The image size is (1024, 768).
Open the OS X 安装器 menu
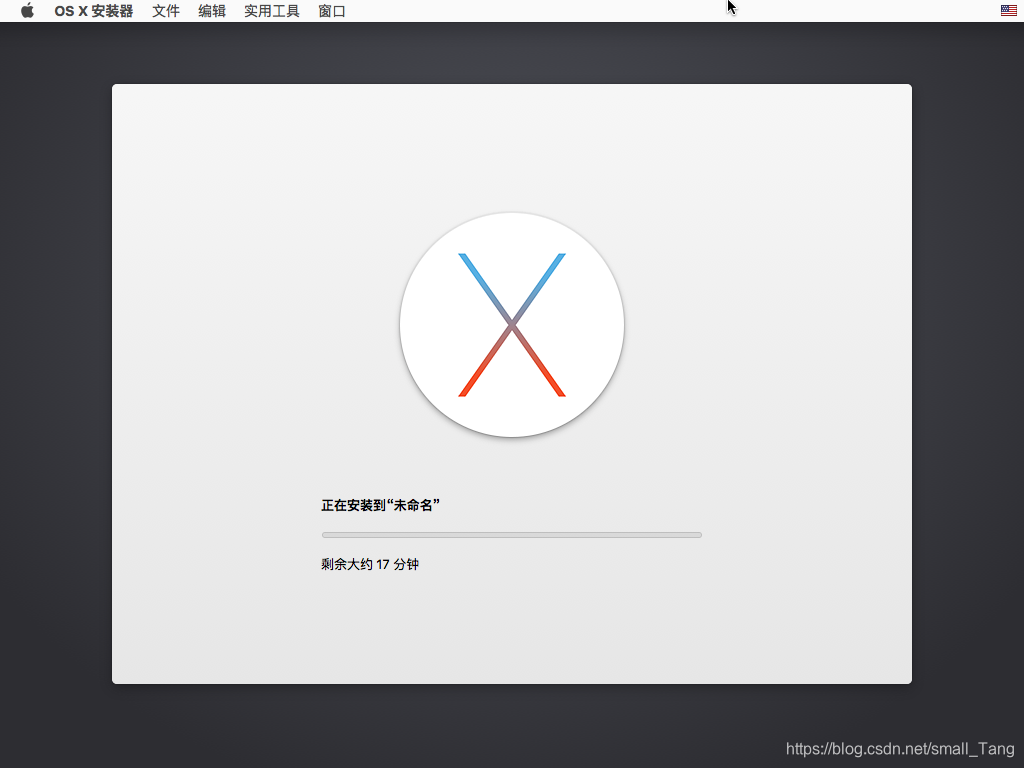point(93,11)
